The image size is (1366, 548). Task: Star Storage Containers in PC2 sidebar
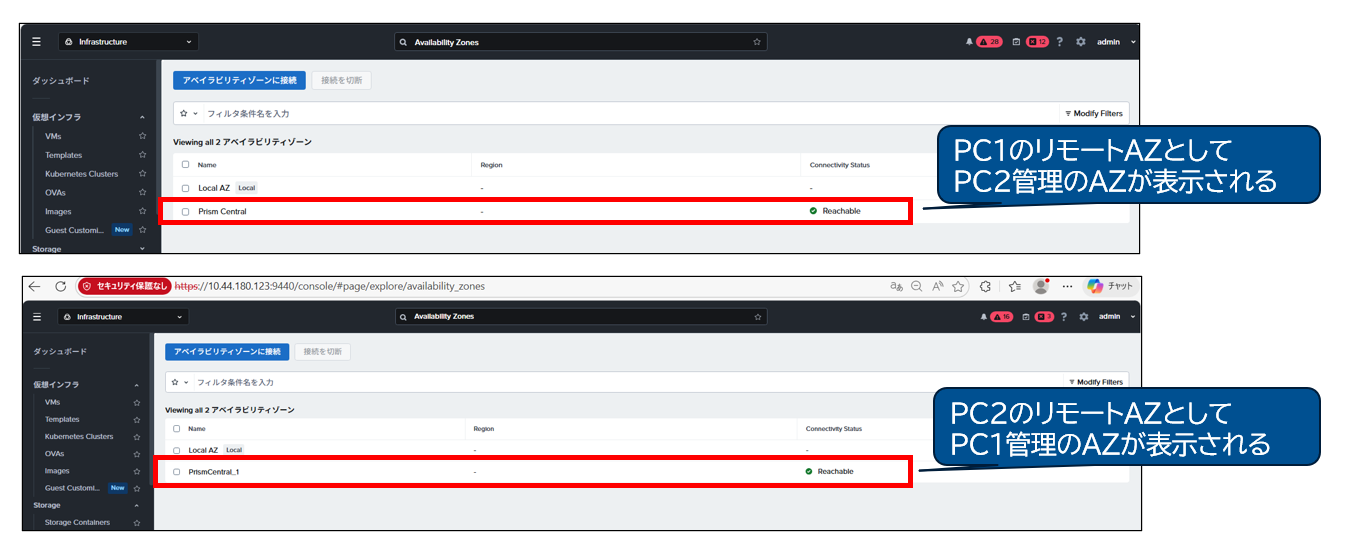[136, 522]
